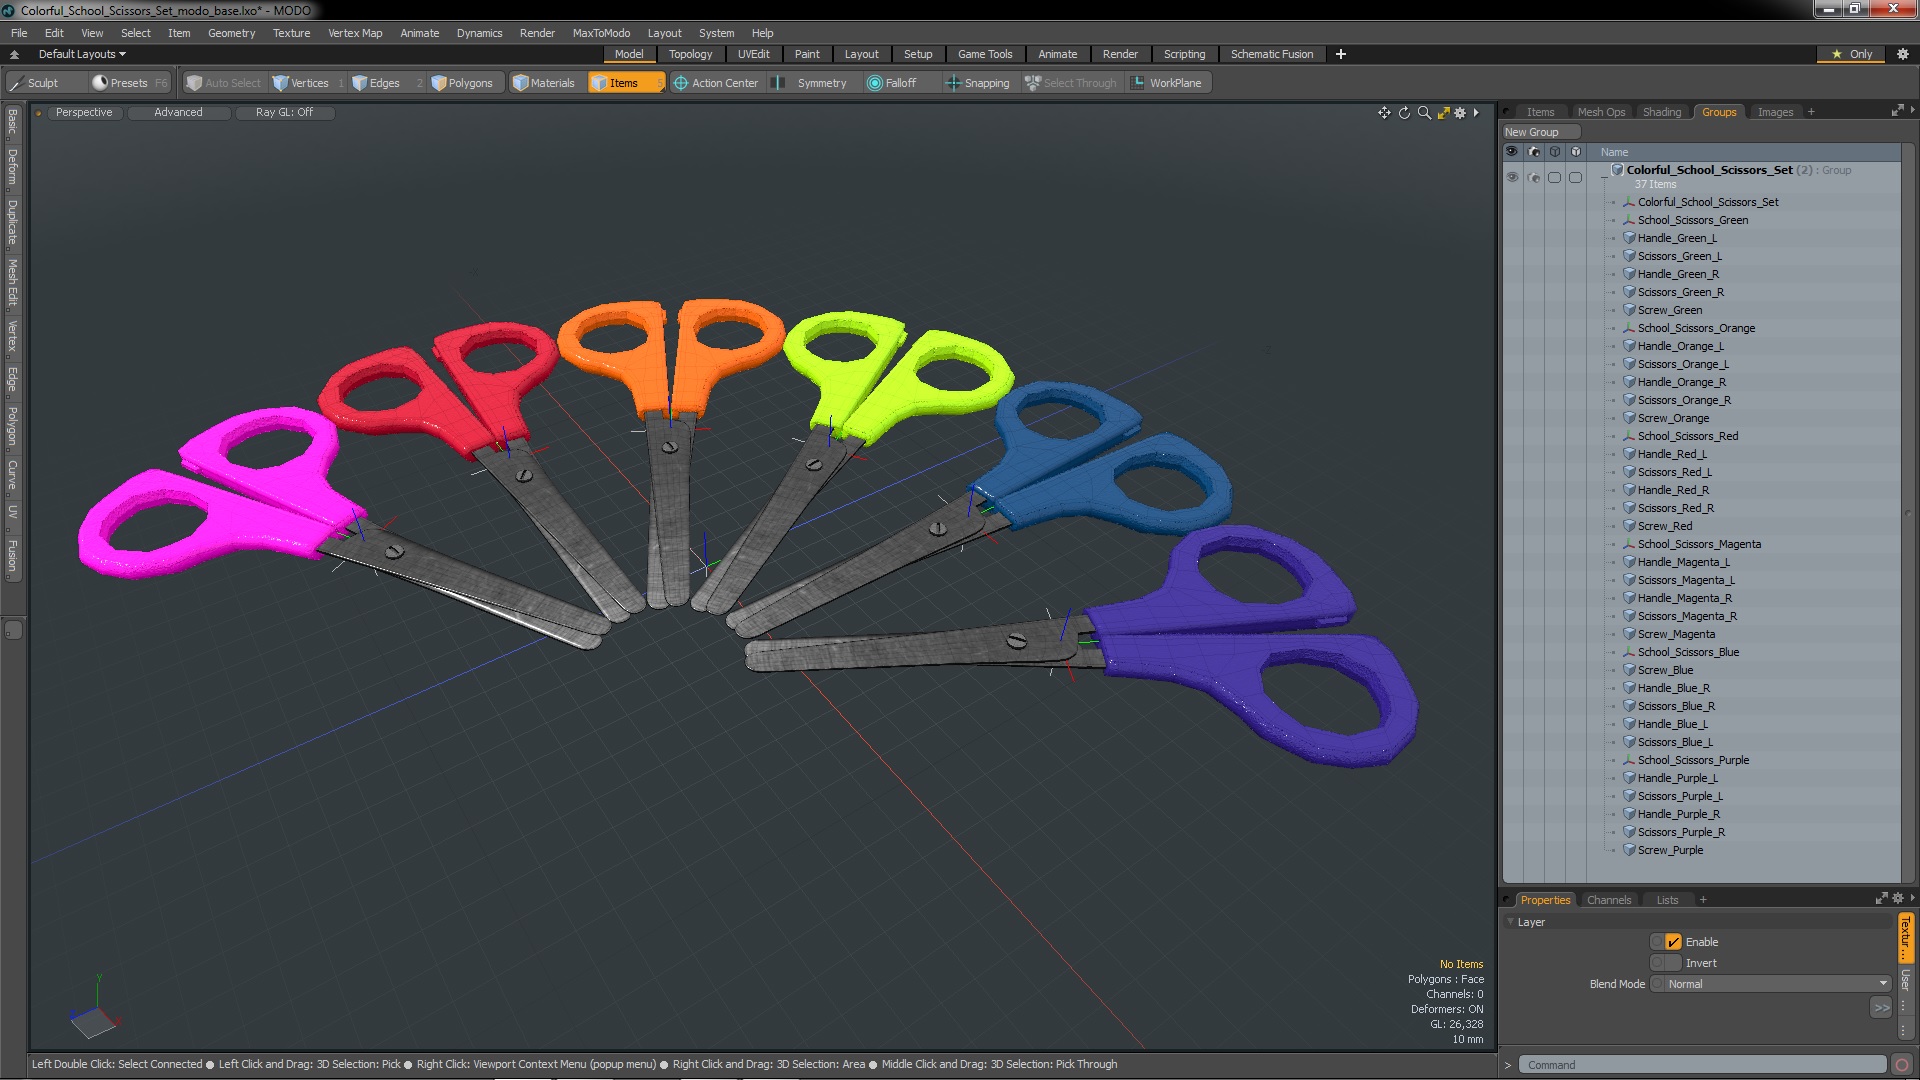
Task: Switch to the Shading tab
Action: (1661, 112)
